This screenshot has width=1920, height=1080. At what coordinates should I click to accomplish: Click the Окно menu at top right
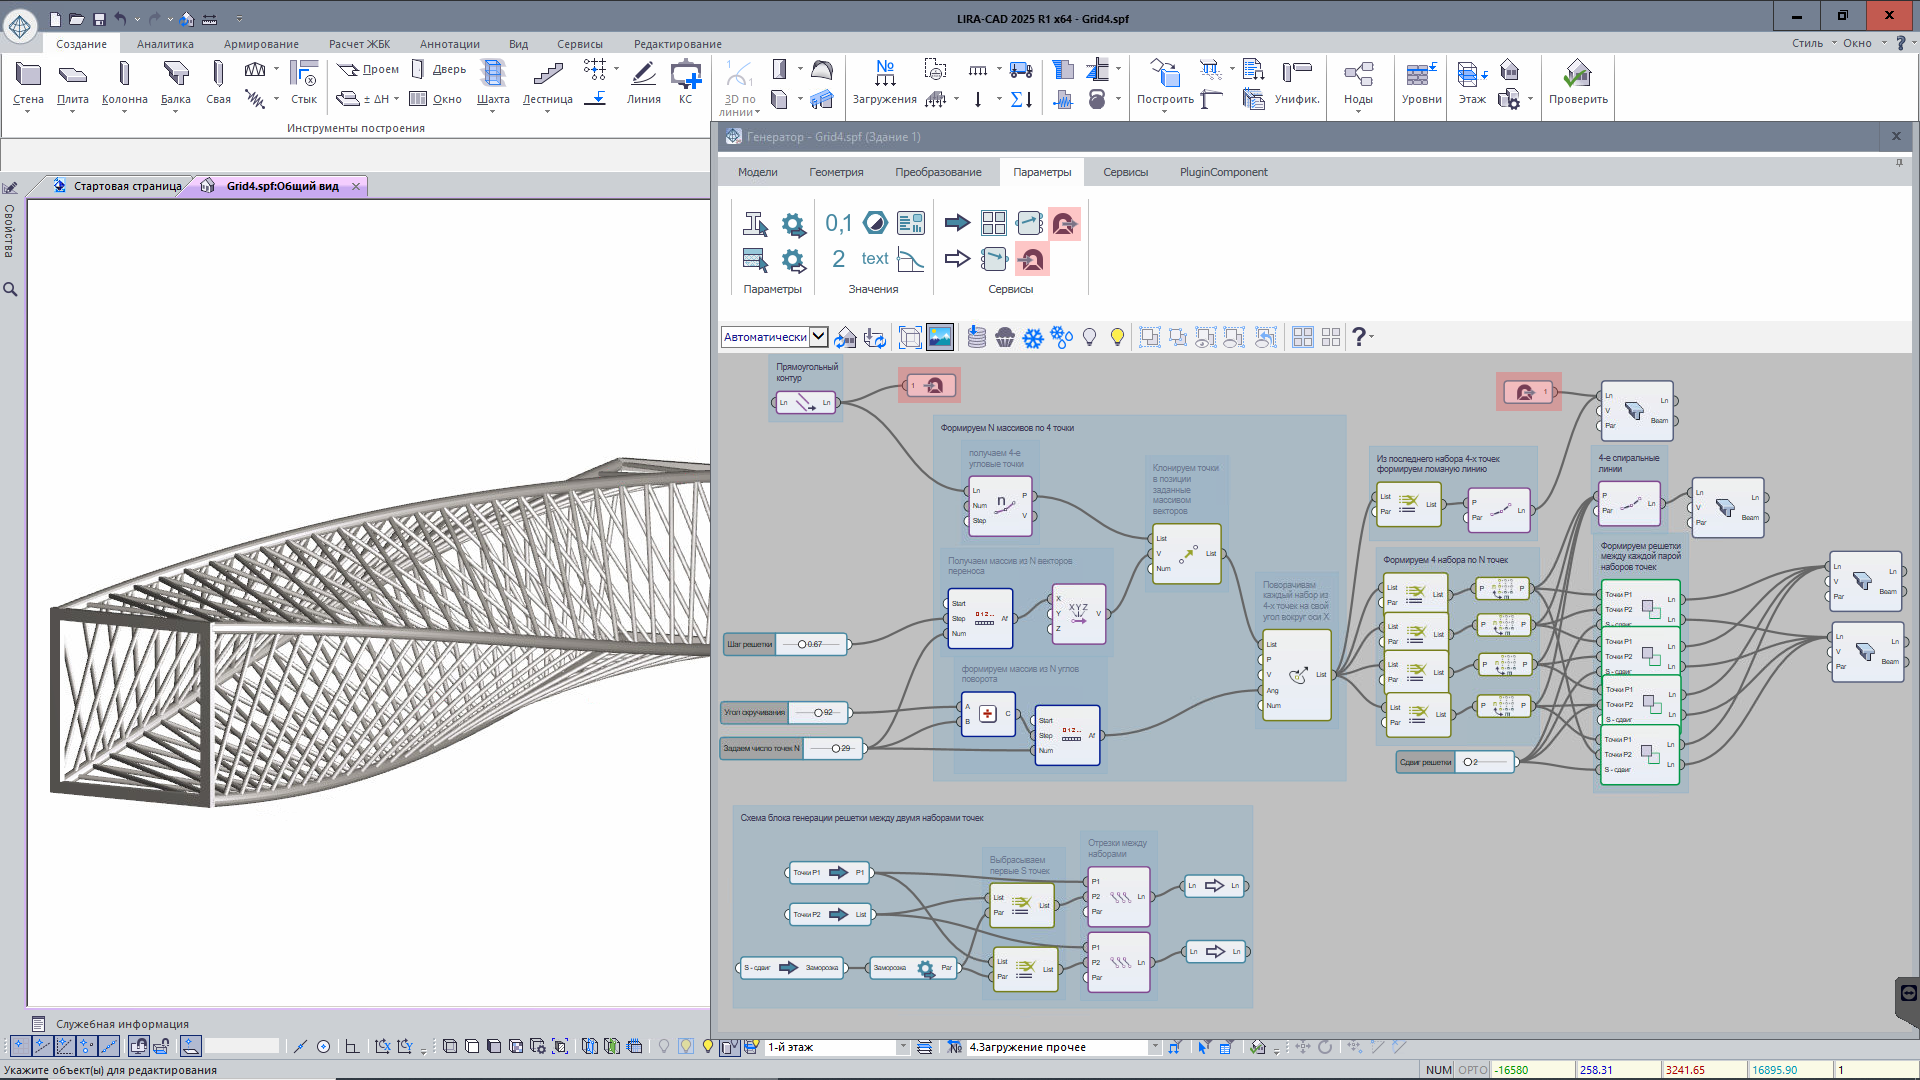pyautogui.click(x=1857, y=43)
